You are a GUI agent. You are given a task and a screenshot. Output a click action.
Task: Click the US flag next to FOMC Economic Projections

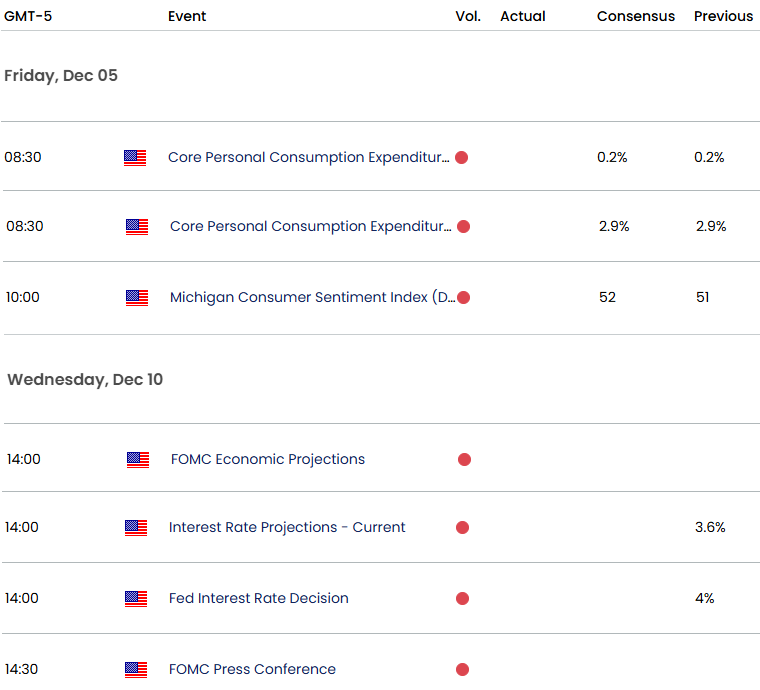coord(138,460)
